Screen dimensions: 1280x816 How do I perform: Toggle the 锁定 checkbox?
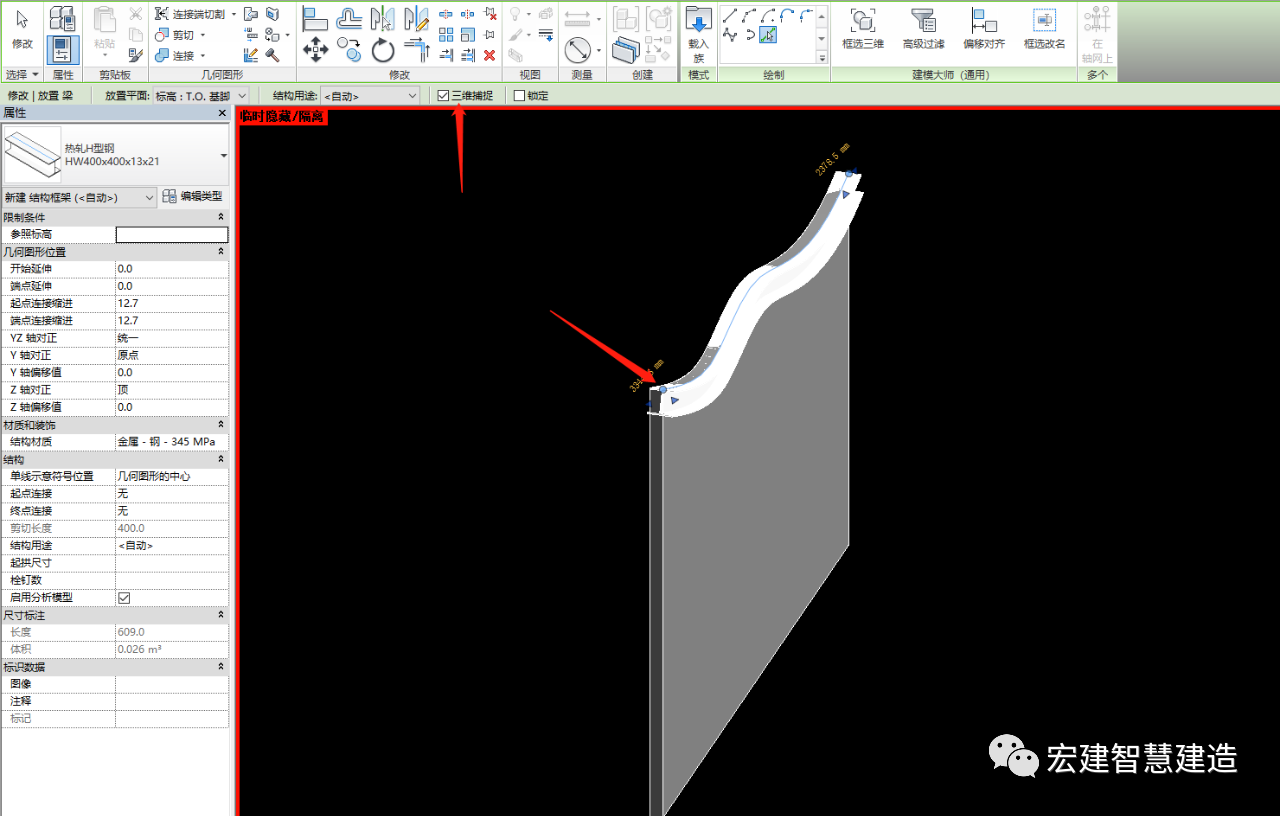(x=519, y=96)
